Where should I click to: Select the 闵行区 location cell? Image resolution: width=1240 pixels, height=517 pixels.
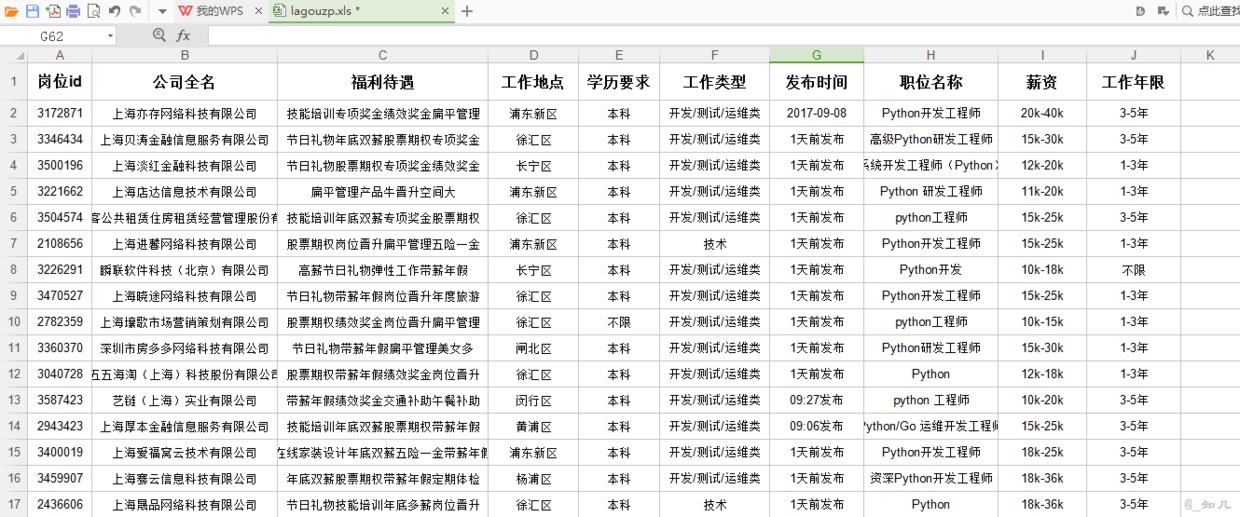533,400
